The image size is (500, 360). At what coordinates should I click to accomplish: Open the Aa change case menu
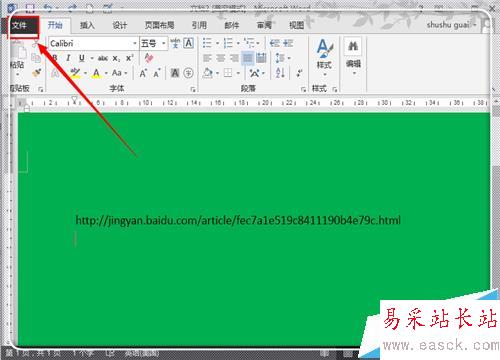(x=119, y=73)
